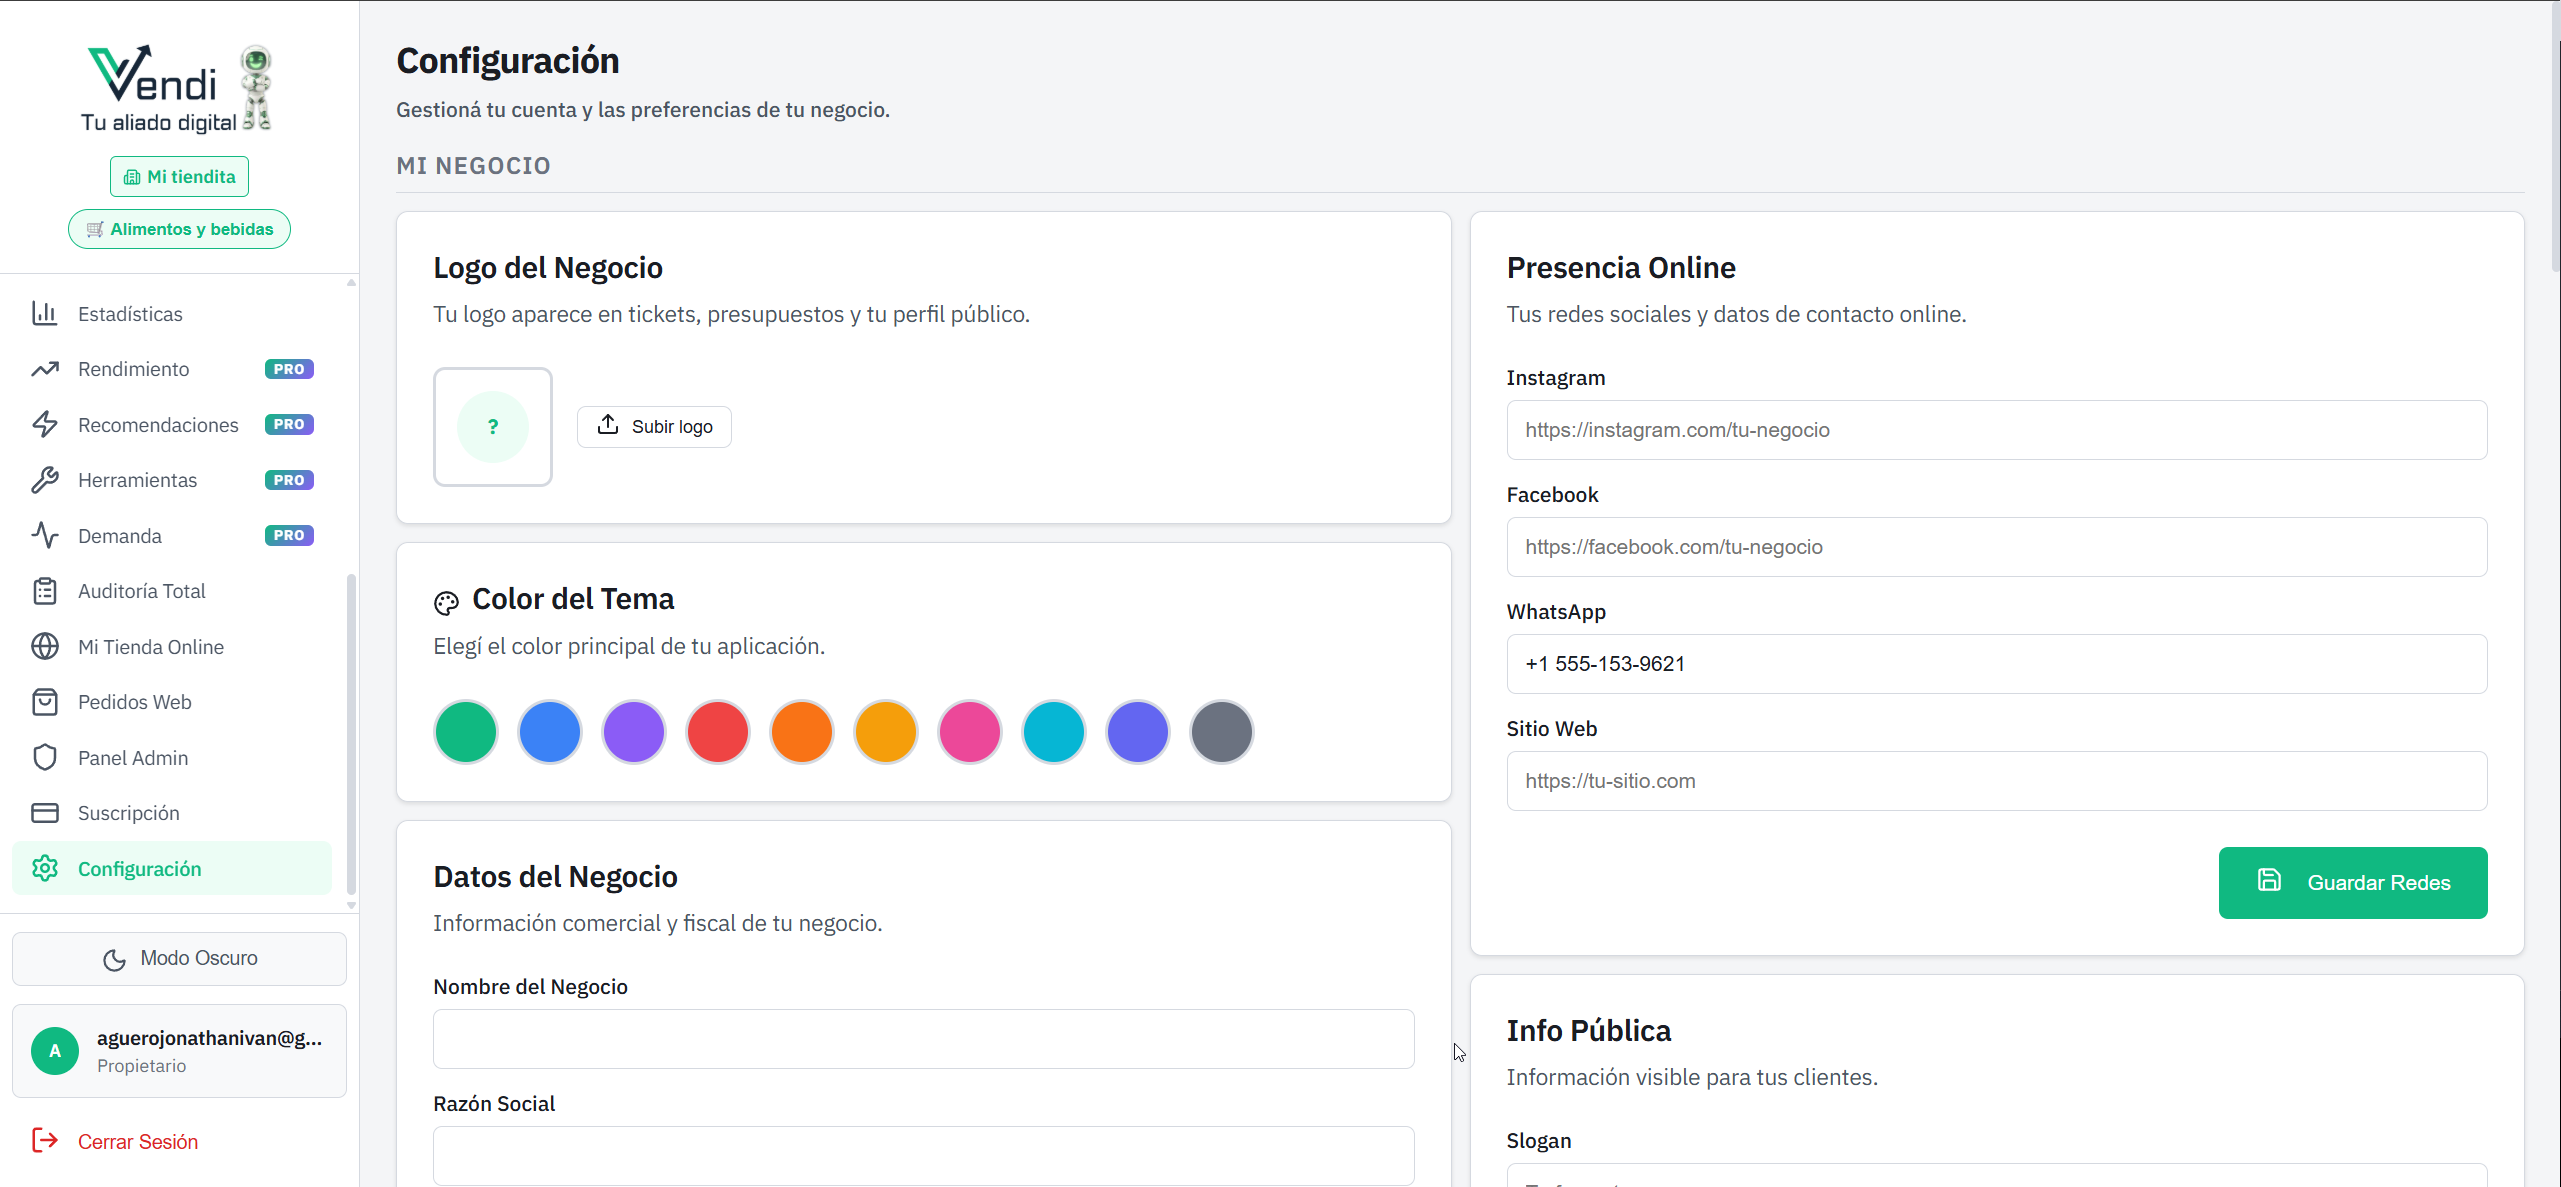Click the Cerrar Sesión link
Screen dimensions: 2561x1187
(138, 1141)
